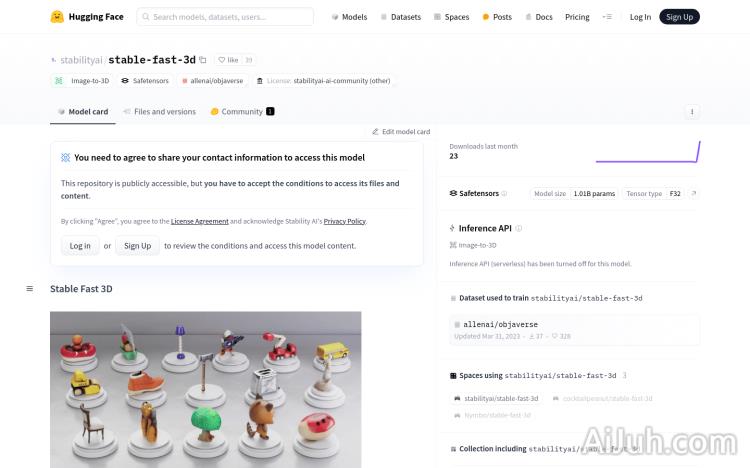Image resolution: width=750 pixels, height=468 pixels.
Task: Select the allenai/objaverse dataset tag
Action: (212, 81)
